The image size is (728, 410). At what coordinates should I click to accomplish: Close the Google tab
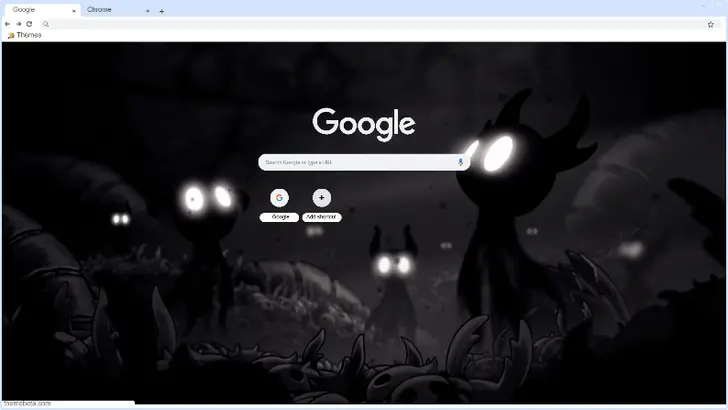pos(73,11)
